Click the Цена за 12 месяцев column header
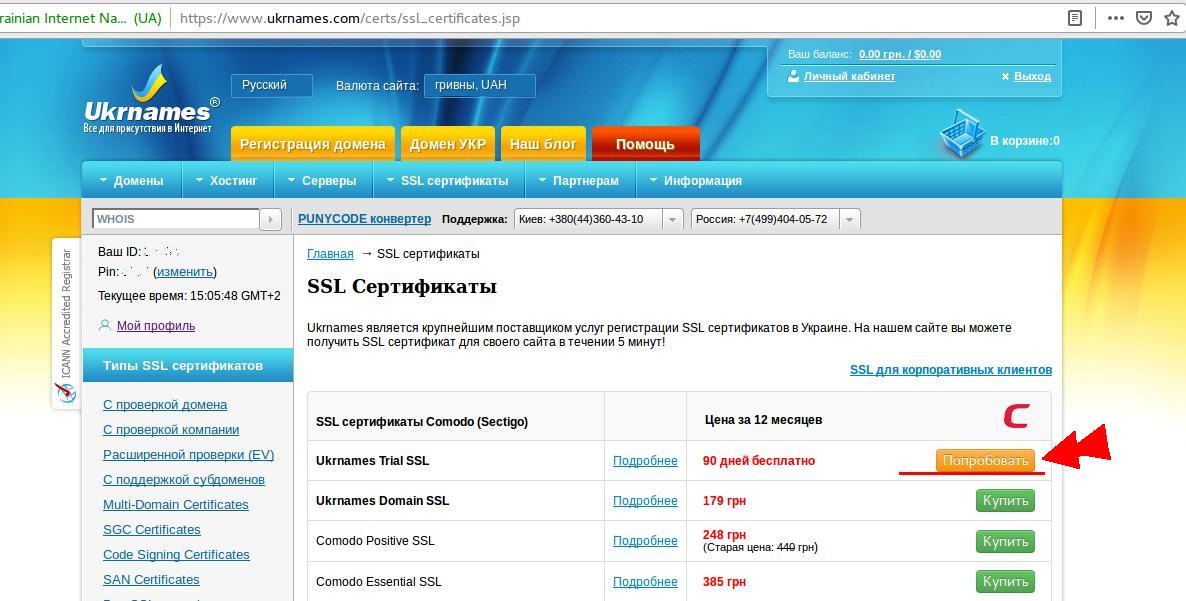 (x=763, y=420)
